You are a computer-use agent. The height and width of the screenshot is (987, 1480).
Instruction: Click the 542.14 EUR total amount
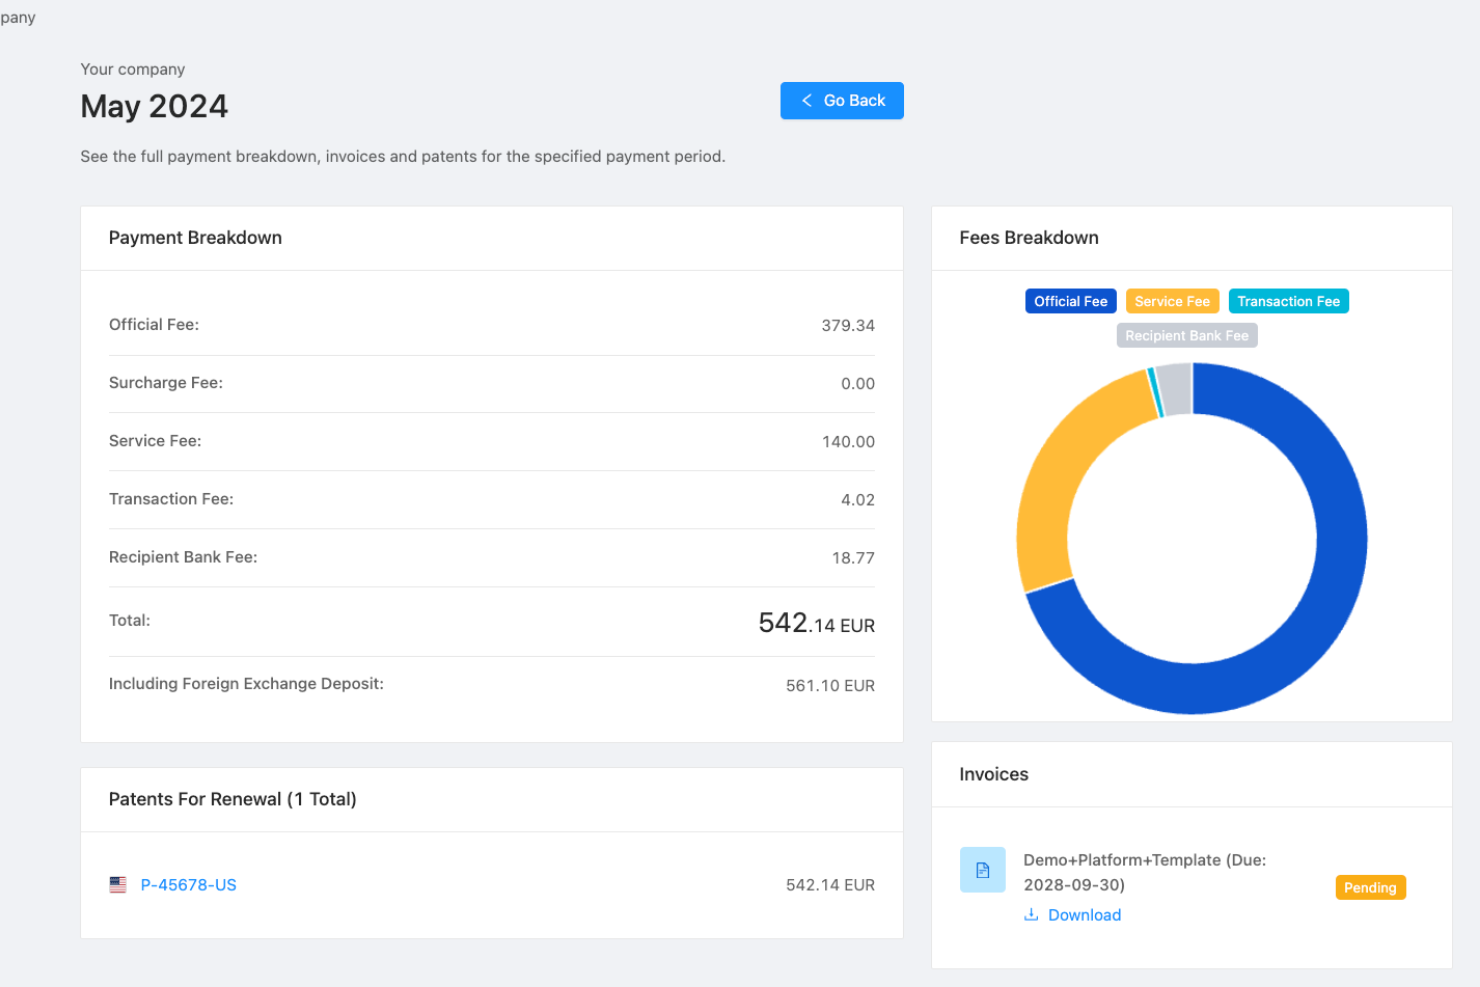click(816, 624)
